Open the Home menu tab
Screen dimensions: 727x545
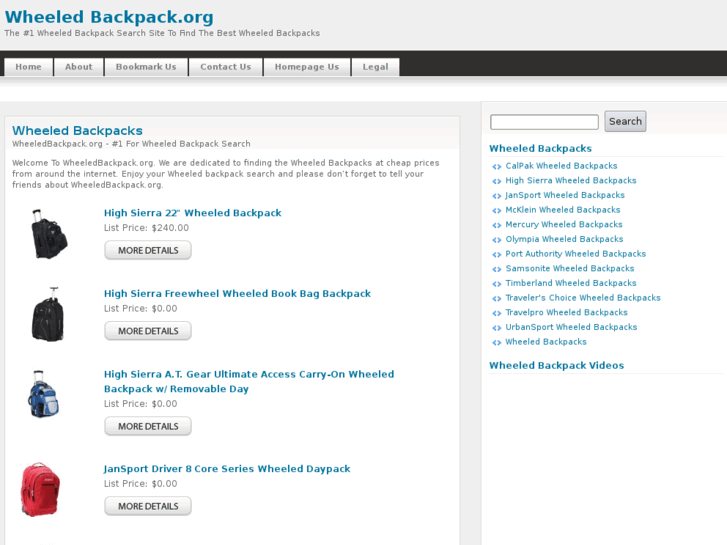(28, 67)
